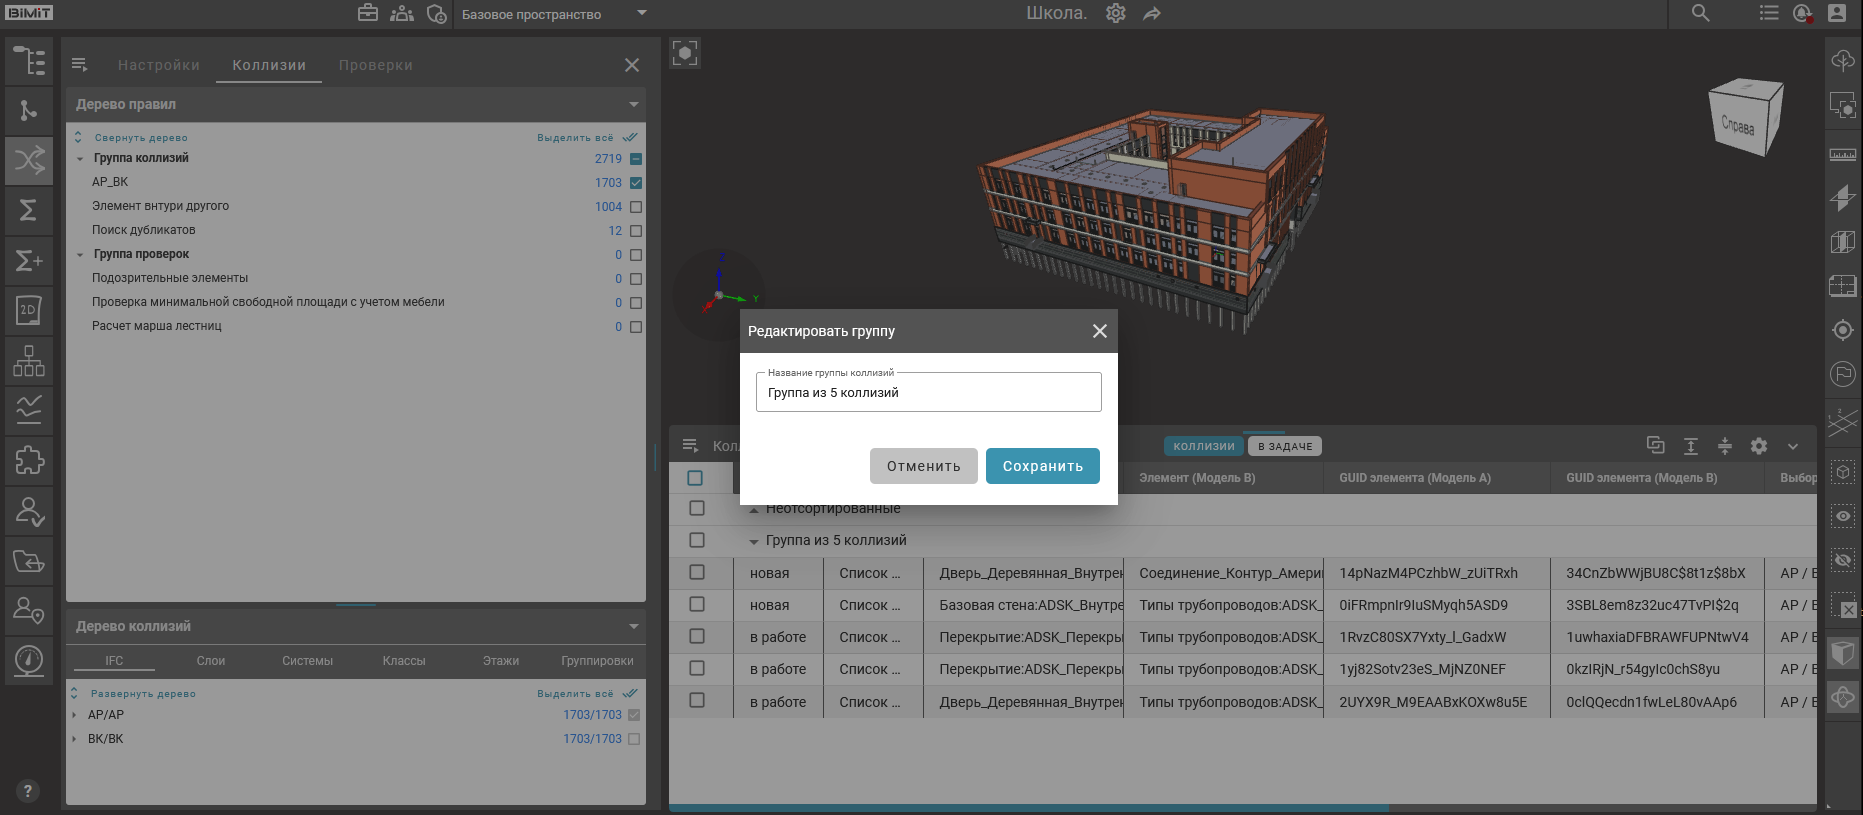Click the help question mark icon
1863x815 pixels.
pyautogui.click(x=28, y=790)
